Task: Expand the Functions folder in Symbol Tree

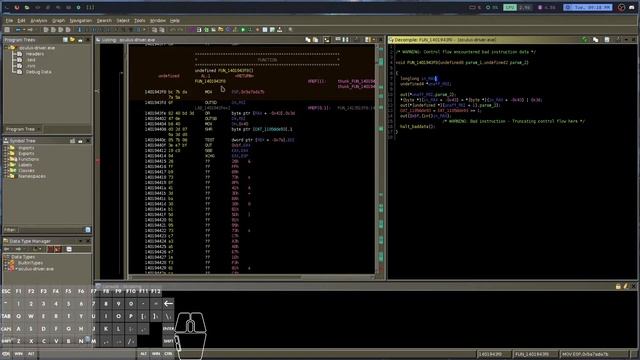Action: (6, 159)
